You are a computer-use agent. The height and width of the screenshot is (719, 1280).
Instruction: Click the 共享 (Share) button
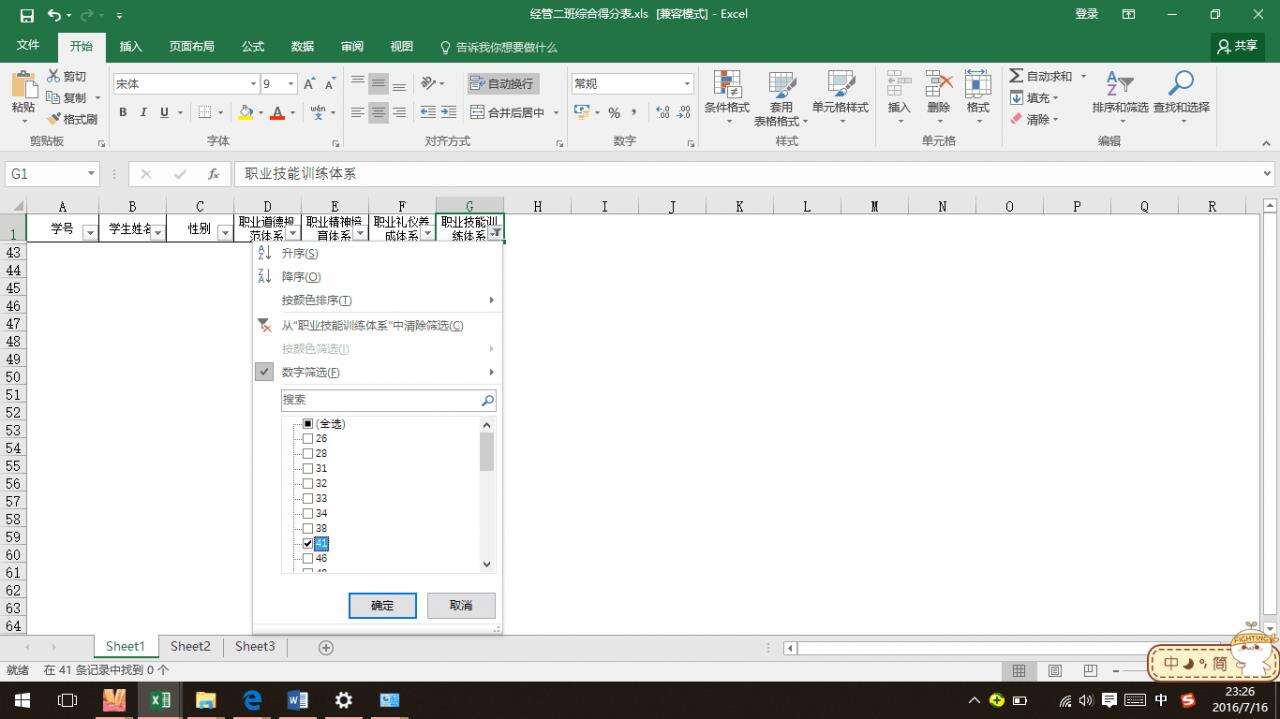point(1238,46)
